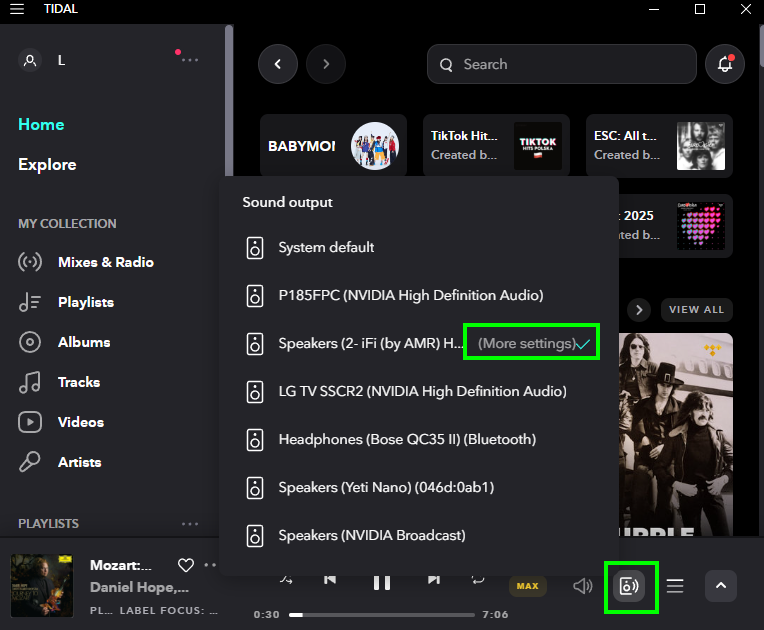Image resolution: width=764 pixels, height=630 pixels.
Task: Open Tracks in My Collection
Action: (x=59, y=382)
